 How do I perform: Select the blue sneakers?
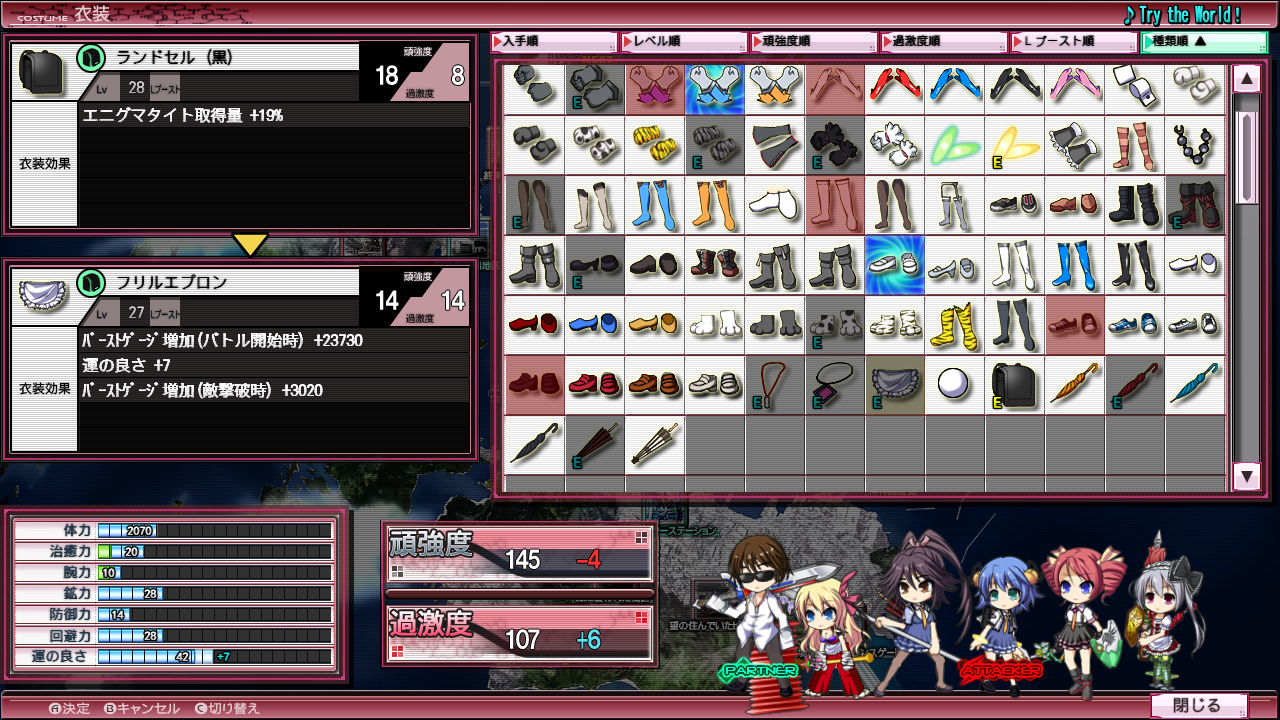(1135, 325)
